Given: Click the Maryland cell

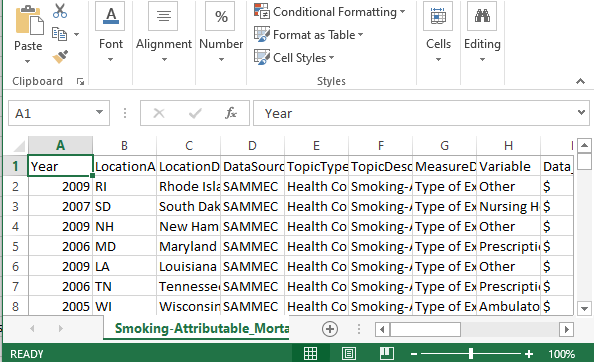Looking at the screenshot, I should [189, 247].
